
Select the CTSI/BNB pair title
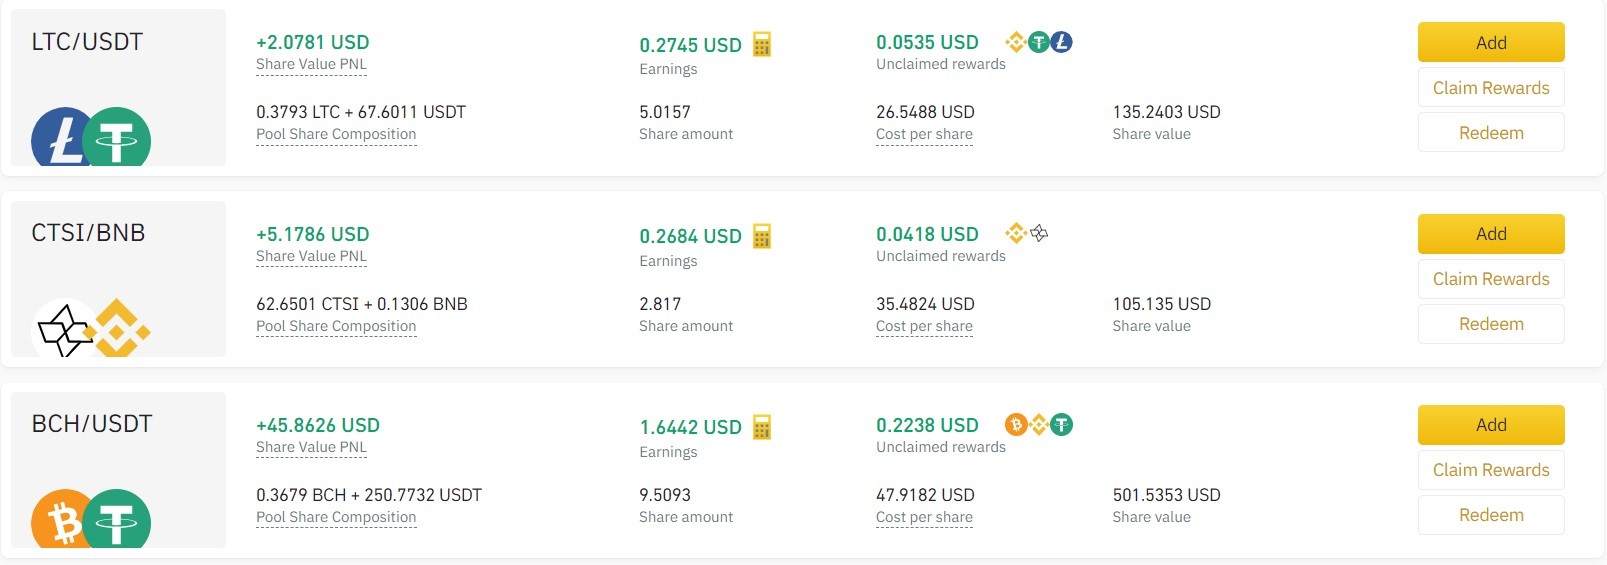pos(88,233)
